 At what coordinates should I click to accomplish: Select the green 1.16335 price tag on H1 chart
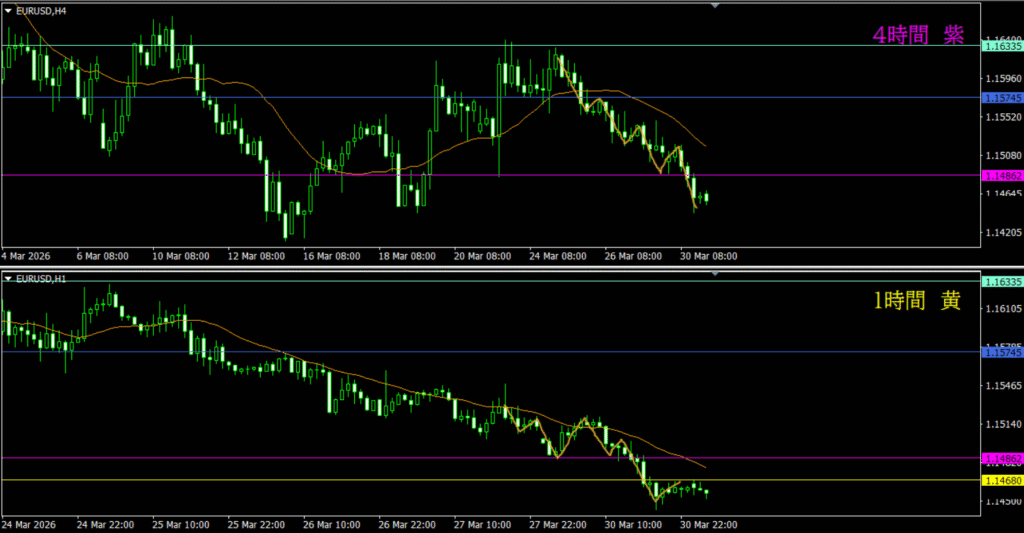pyautogui.click(x=1002, y=283)
